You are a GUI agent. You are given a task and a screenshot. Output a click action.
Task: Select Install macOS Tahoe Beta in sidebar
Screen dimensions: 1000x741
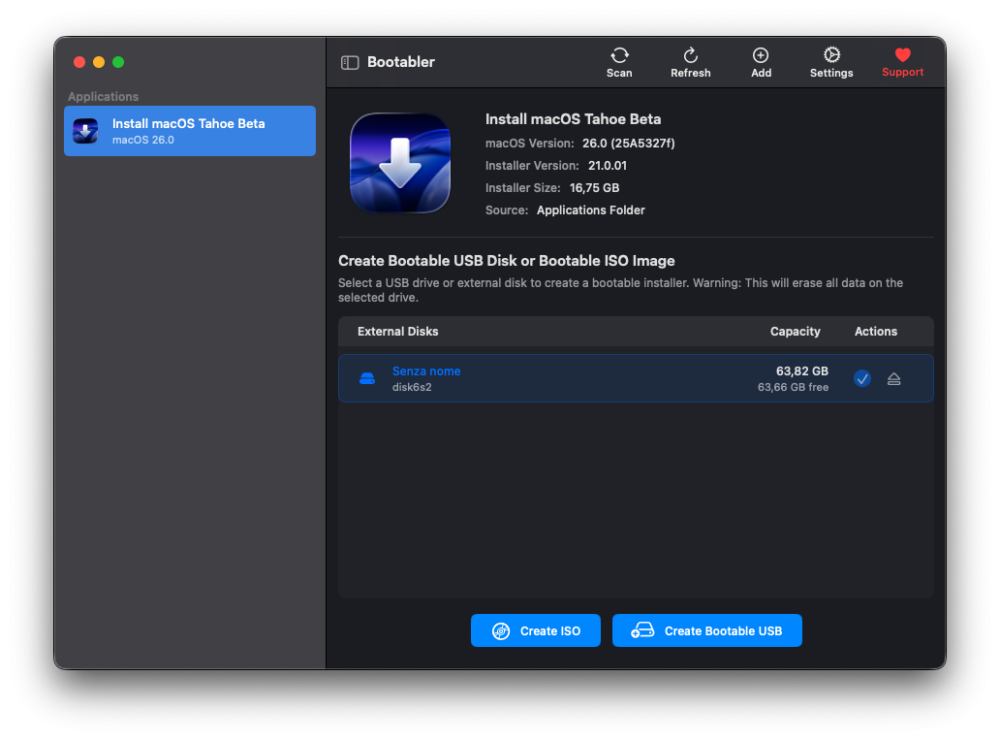(x=189, y=131)
